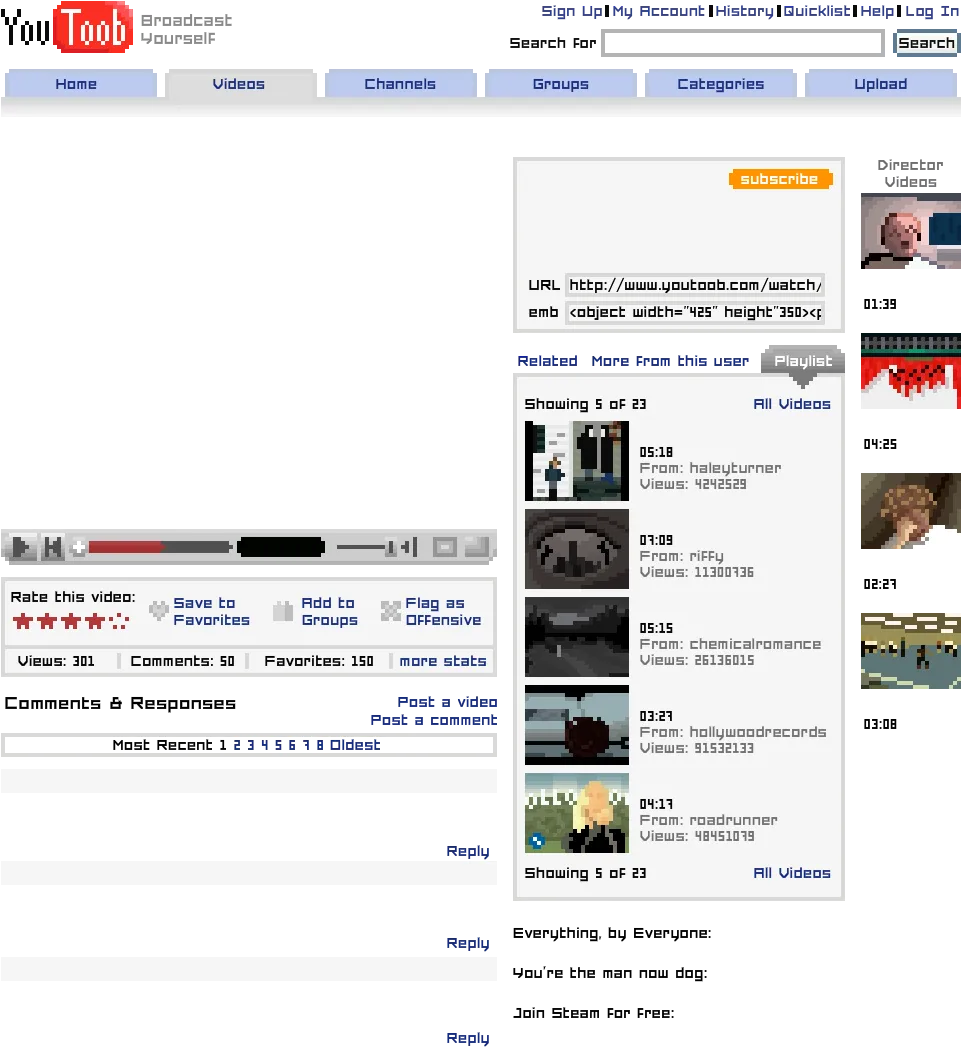The image size is (961, 1047).
Task: Click the play button on the video player
Action: 22,548
